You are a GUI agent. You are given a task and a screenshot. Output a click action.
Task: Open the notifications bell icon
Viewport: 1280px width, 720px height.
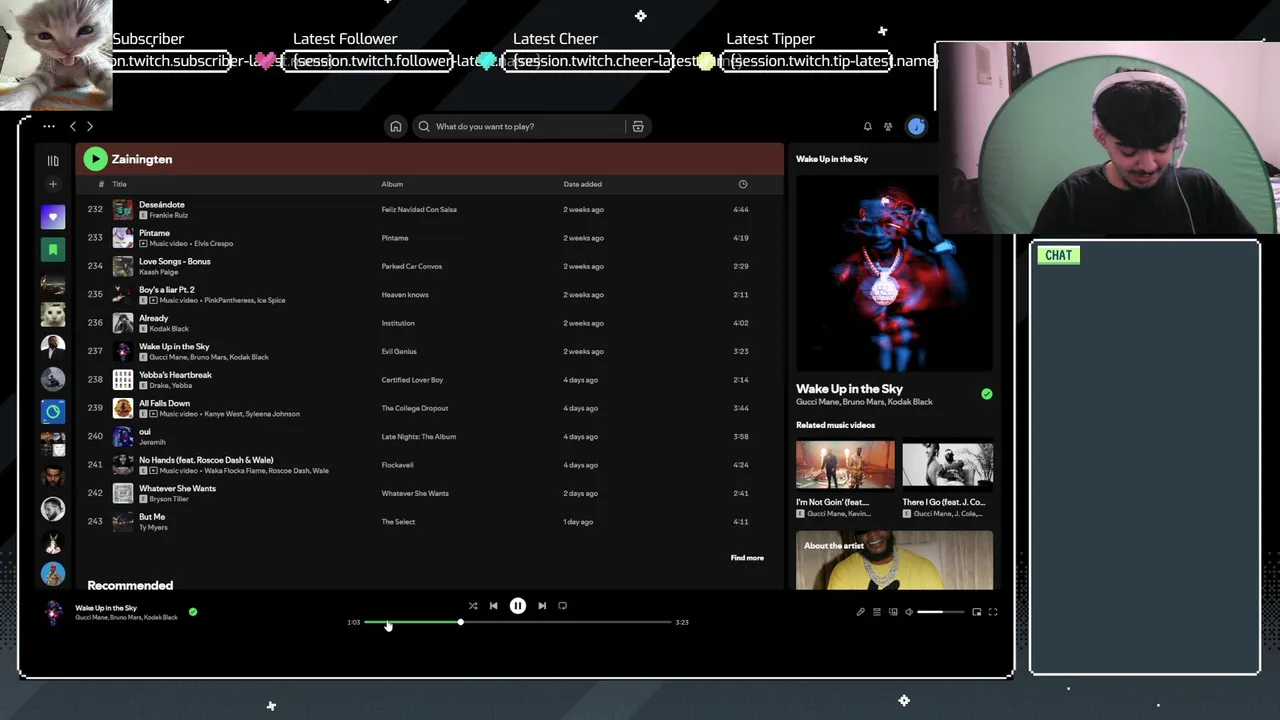click(867, 126)
